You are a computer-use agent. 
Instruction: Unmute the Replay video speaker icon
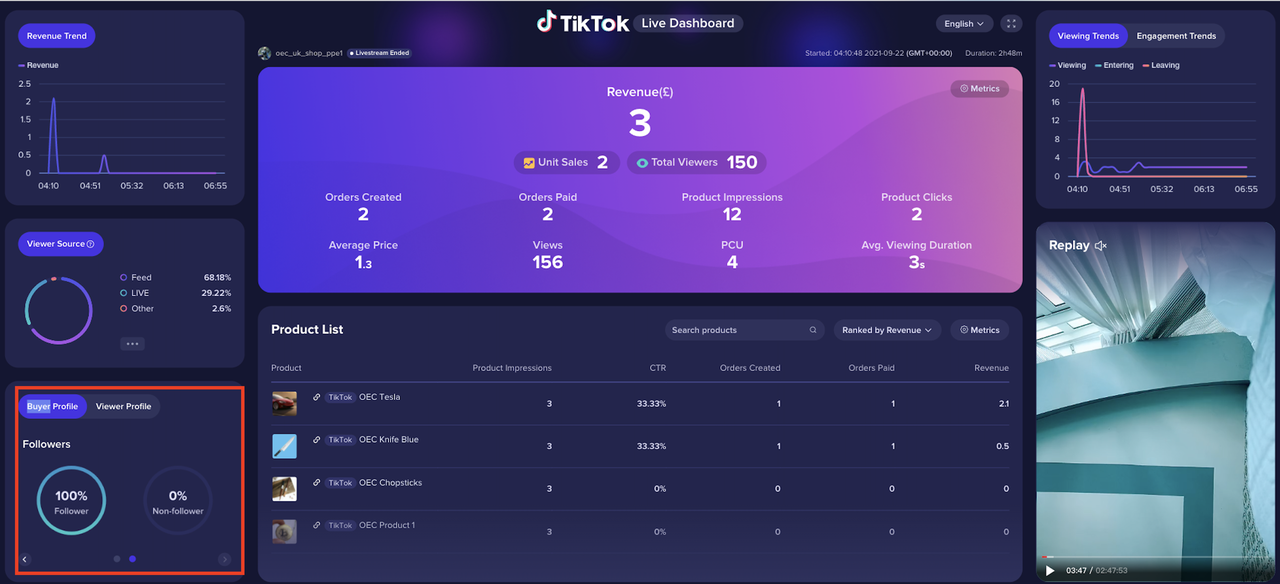[x=1101, y=245]
